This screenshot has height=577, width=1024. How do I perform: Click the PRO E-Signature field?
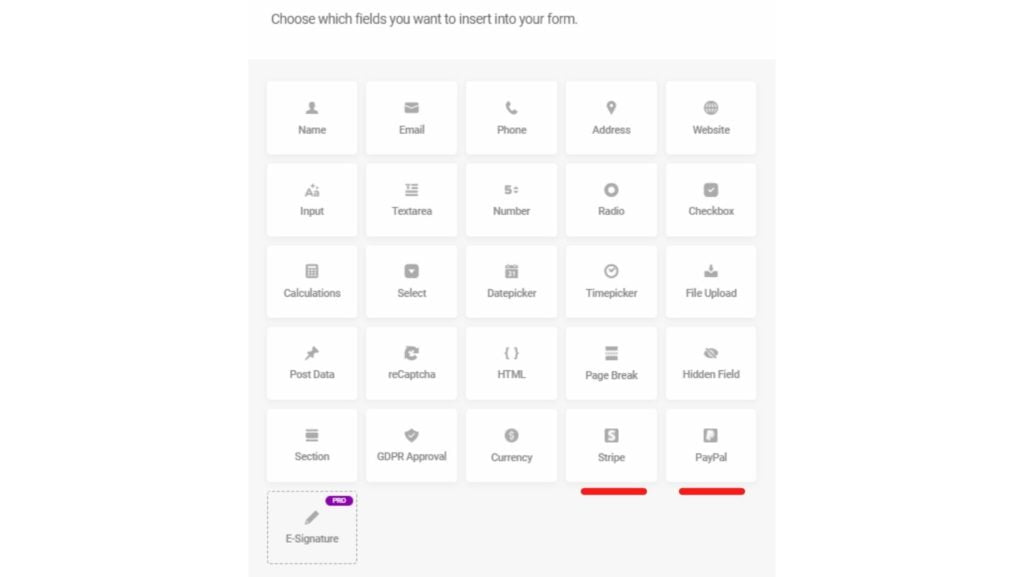312,527
